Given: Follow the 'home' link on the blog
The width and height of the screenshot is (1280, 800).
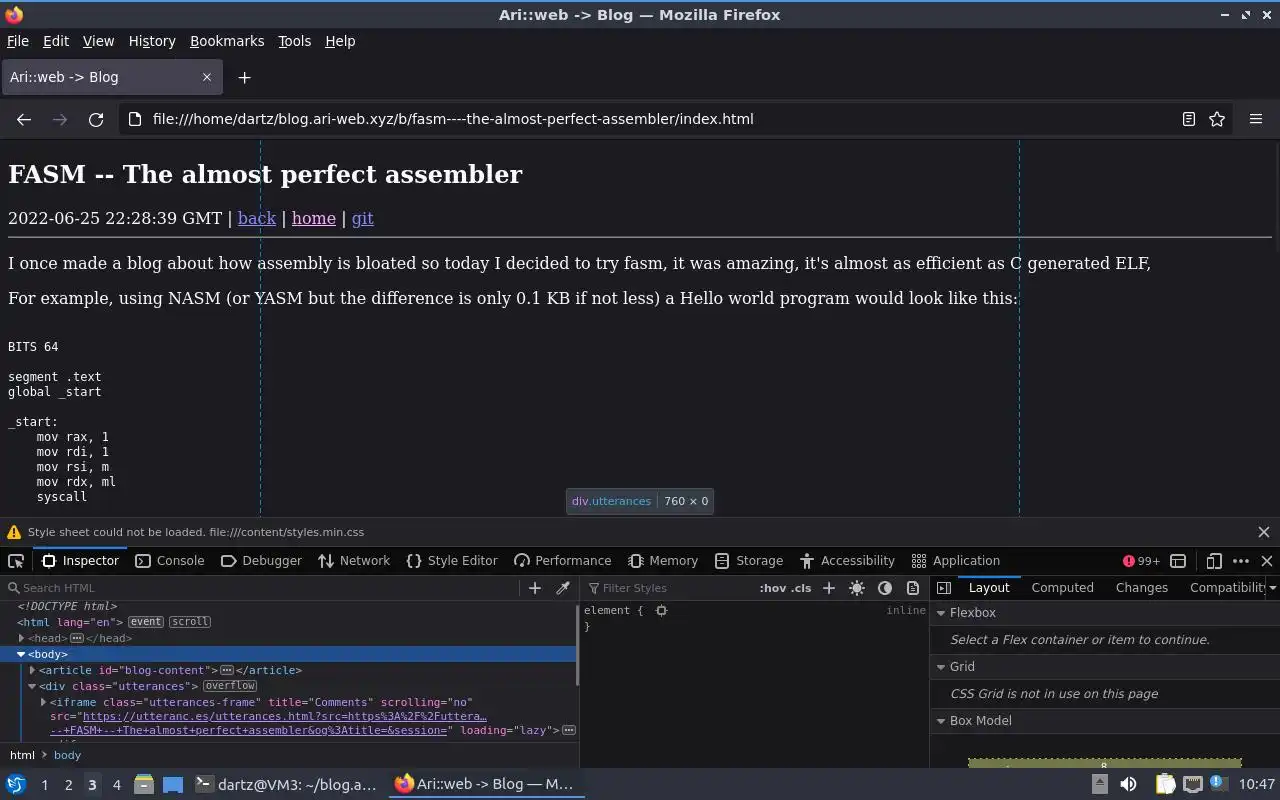Looking at the screenshot, I should 314,218.
